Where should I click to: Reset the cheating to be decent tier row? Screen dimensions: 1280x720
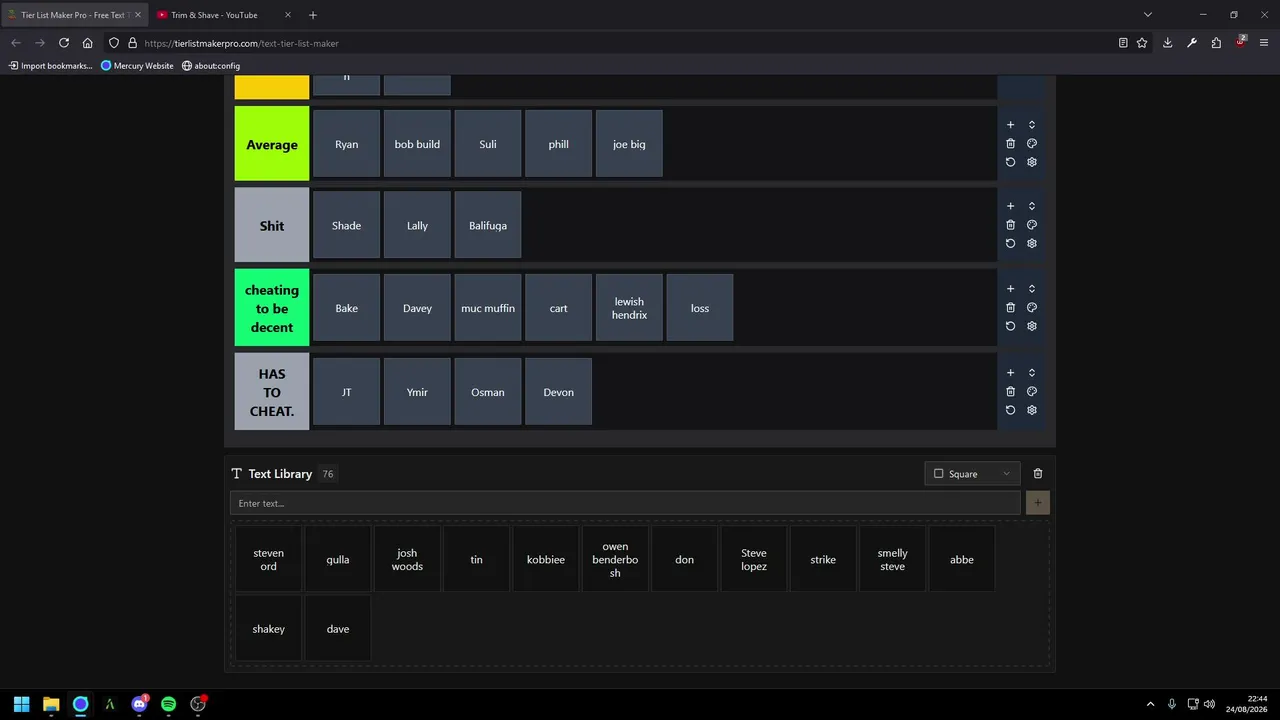[x=1010, y=326]
